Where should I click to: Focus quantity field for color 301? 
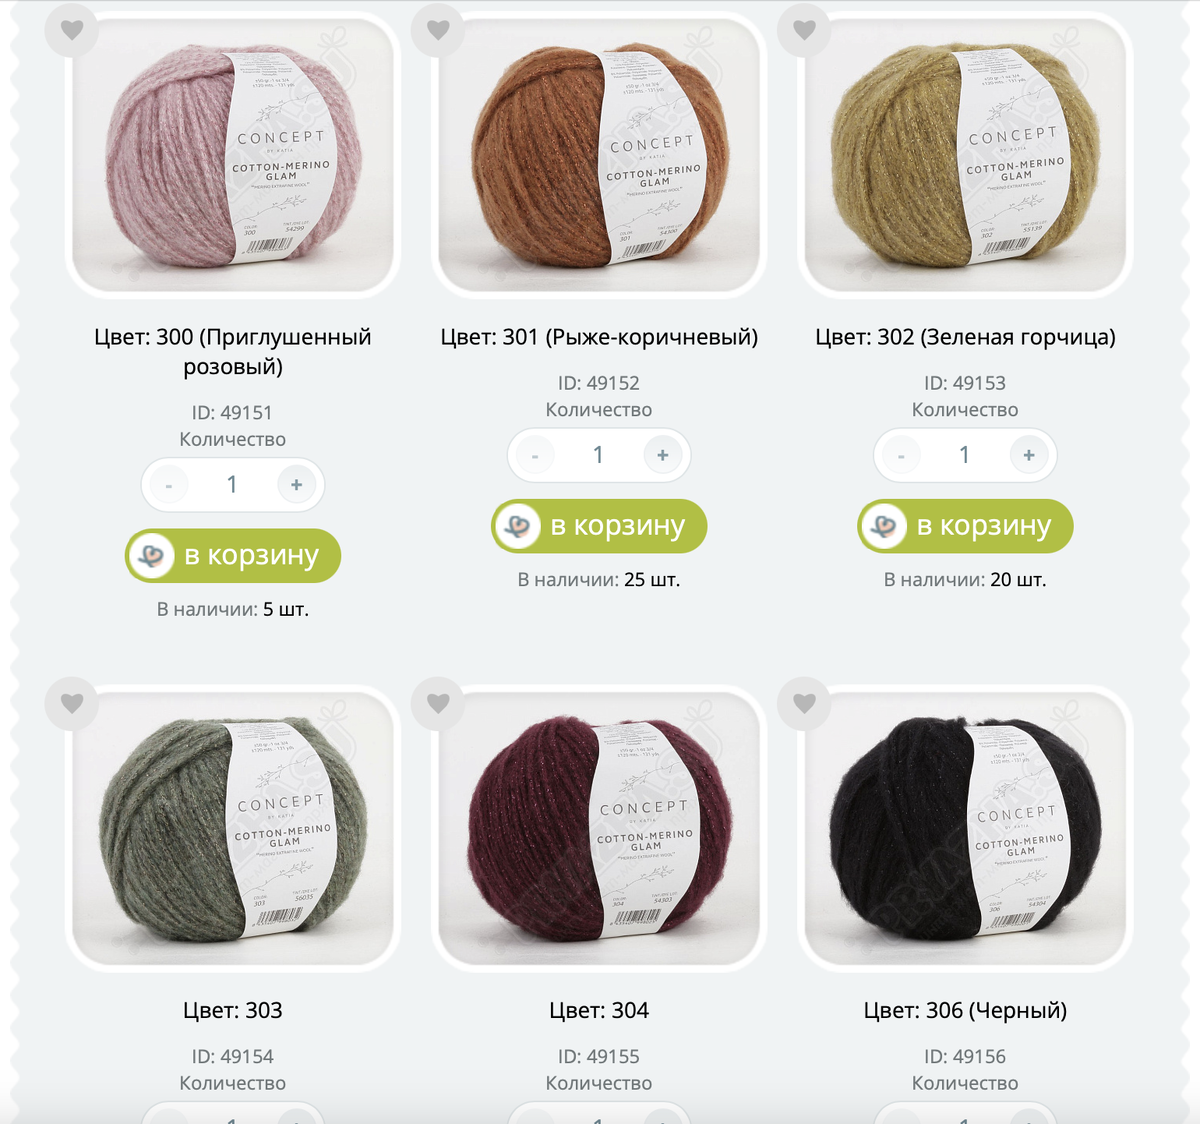point(599,455)
